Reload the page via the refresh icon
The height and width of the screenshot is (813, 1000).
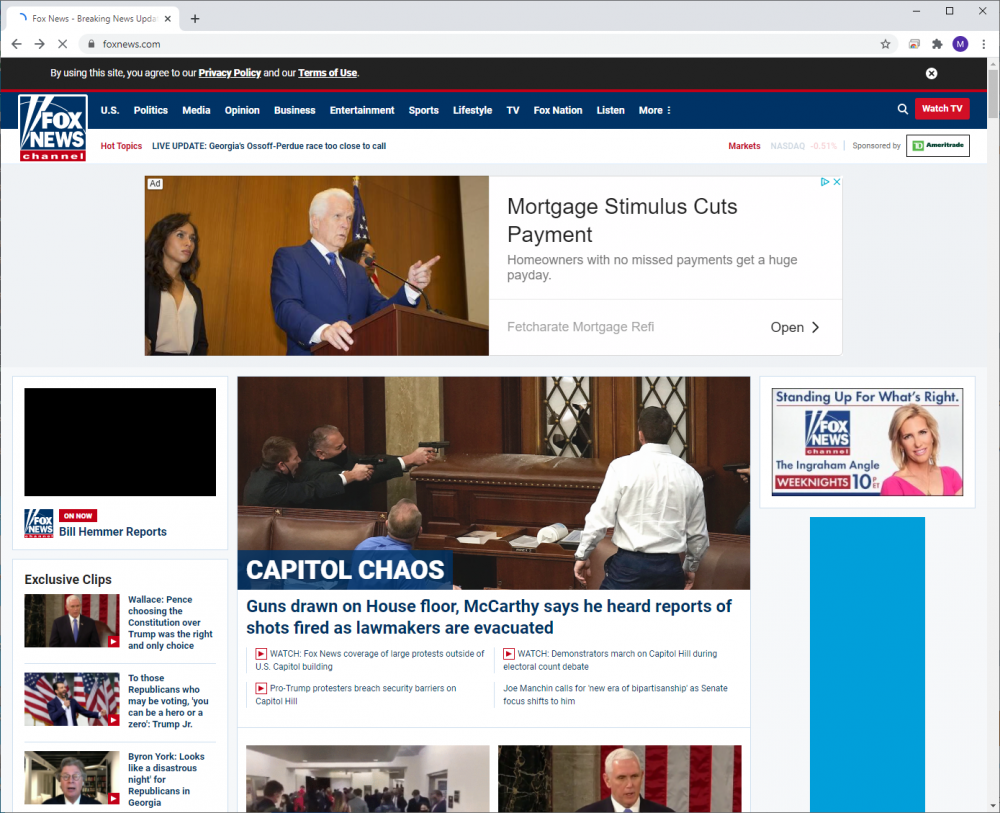pos(63,43)
